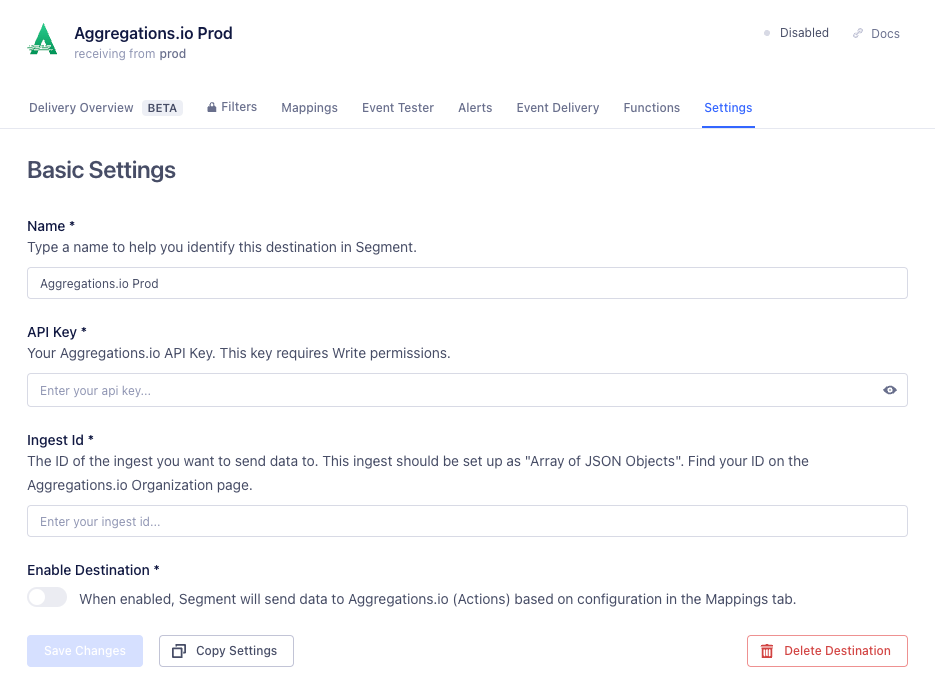Reveal API key with the eye icon
Viewport: 935px width, 689px height.
(x=889, y=390)
